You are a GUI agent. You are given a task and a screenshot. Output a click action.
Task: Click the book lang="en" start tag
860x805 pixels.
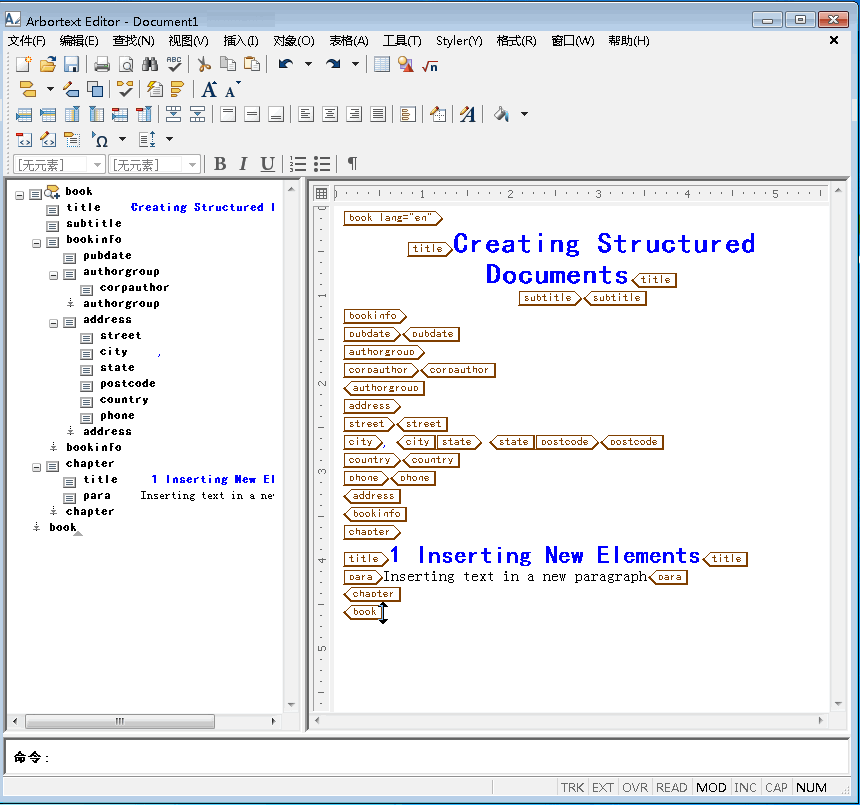392,218
